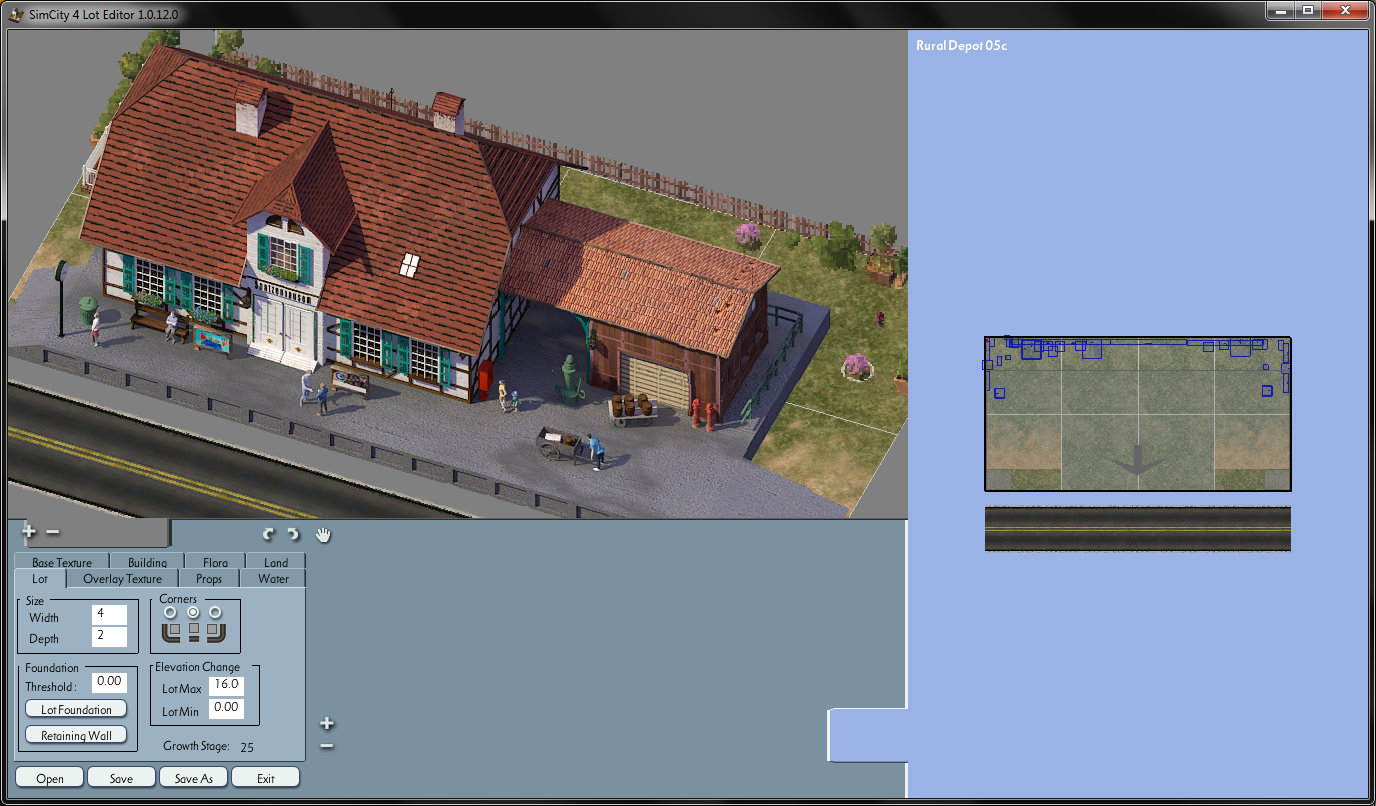This screenshot has height=806, width=1376.
Task: Open the Base Texture tab
Action: click(62, 562)
